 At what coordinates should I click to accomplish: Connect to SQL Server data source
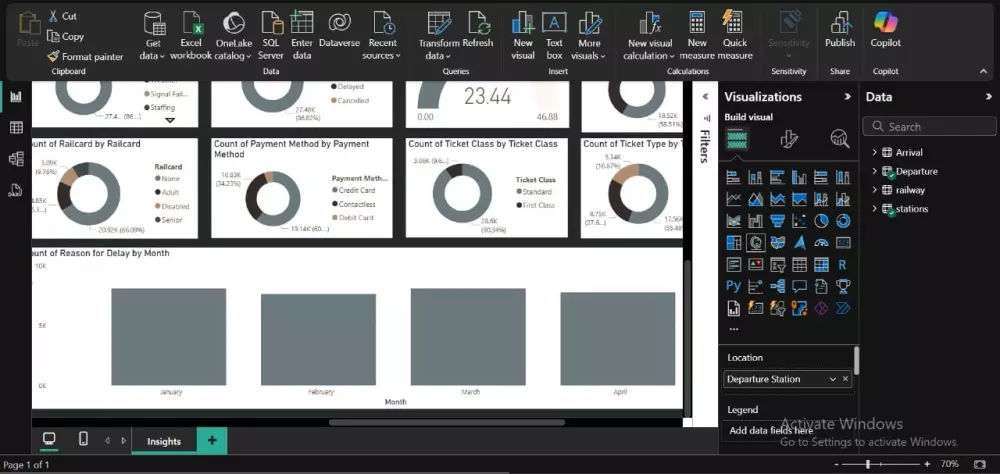coord(271,36)
